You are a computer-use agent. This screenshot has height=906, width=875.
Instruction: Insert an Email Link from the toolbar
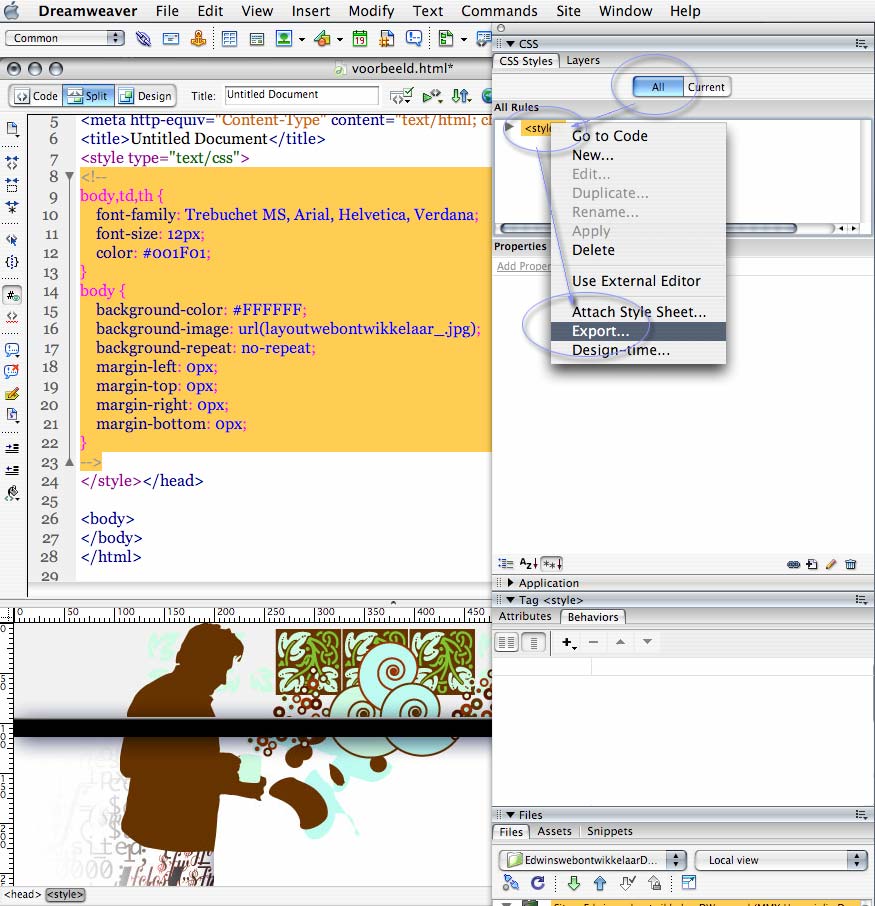pyautogui.click(x=170, y=39)
